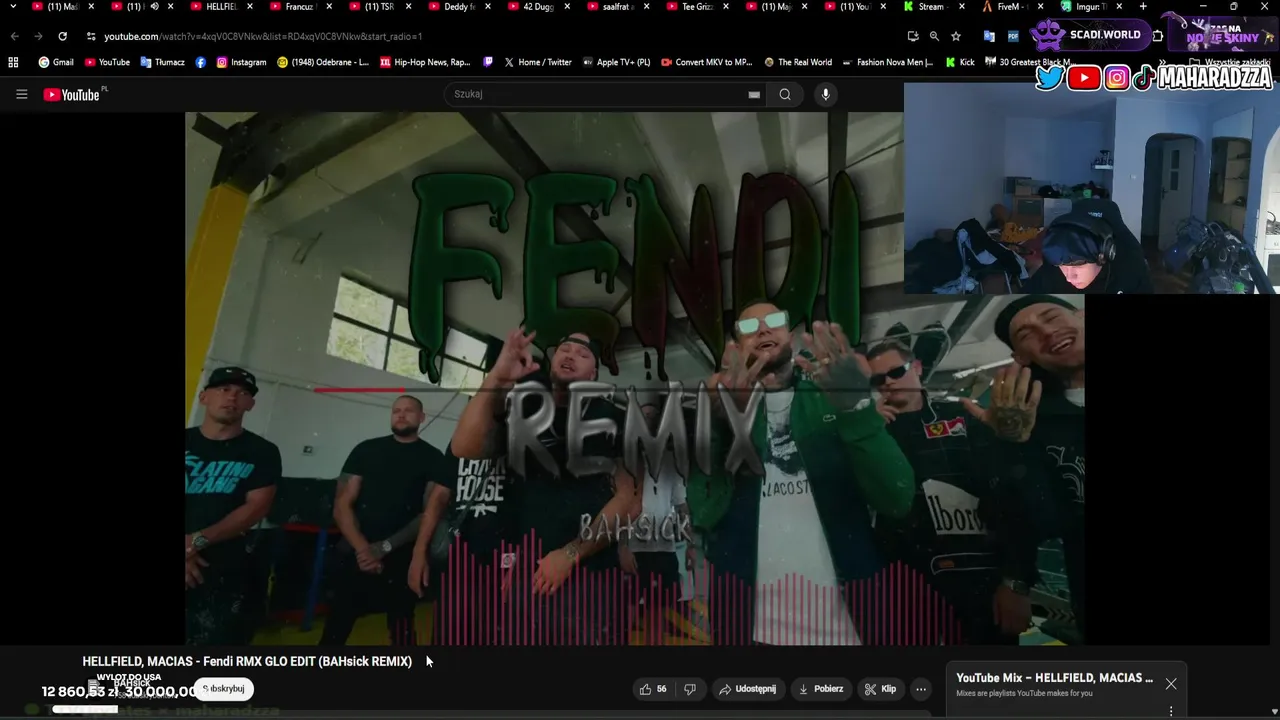
Task: Bookmark this page with star icon
Action: 956,36
